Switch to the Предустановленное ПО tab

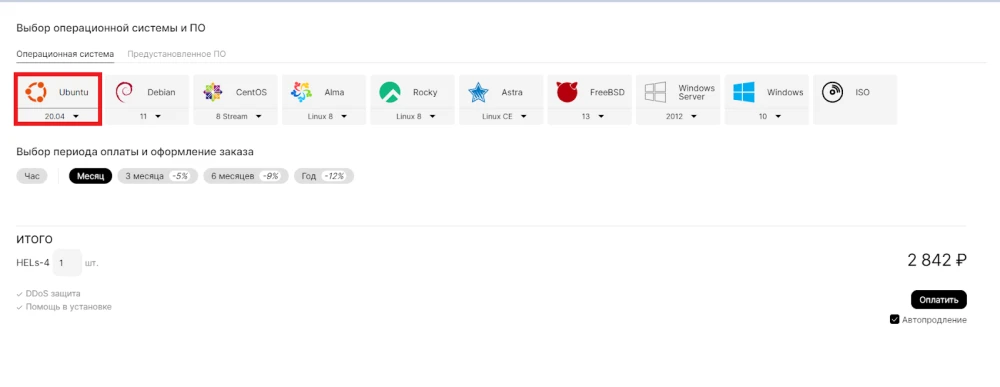click(x=177, y=54)
